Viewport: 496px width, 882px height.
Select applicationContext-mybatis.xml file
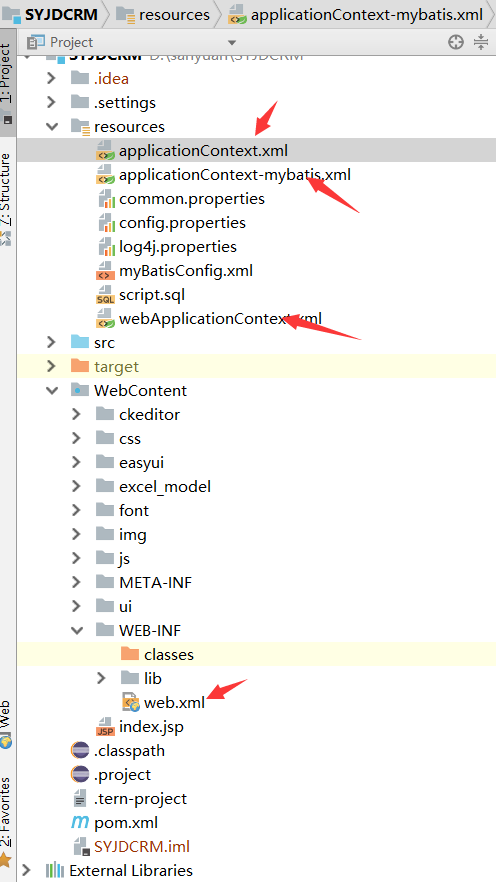[x=235, y=175]
